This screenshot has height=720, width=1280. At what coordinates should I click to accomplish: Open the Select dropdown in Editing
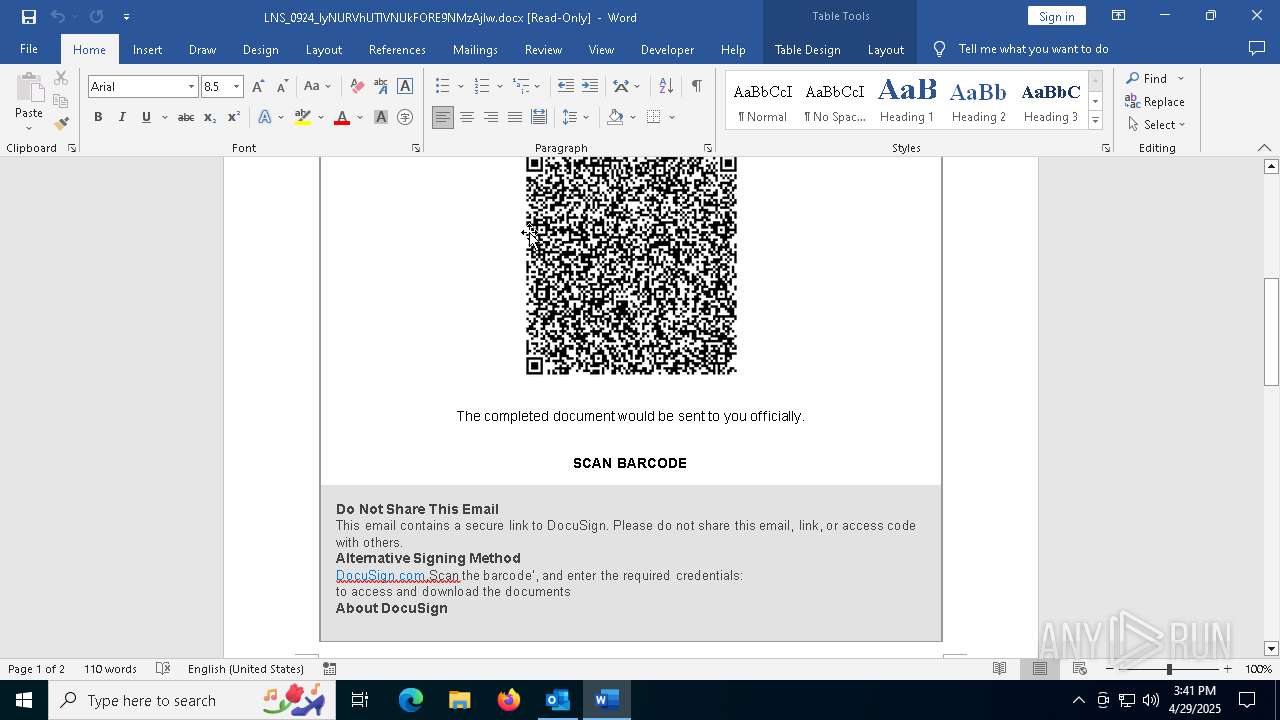click(1156, 124)
